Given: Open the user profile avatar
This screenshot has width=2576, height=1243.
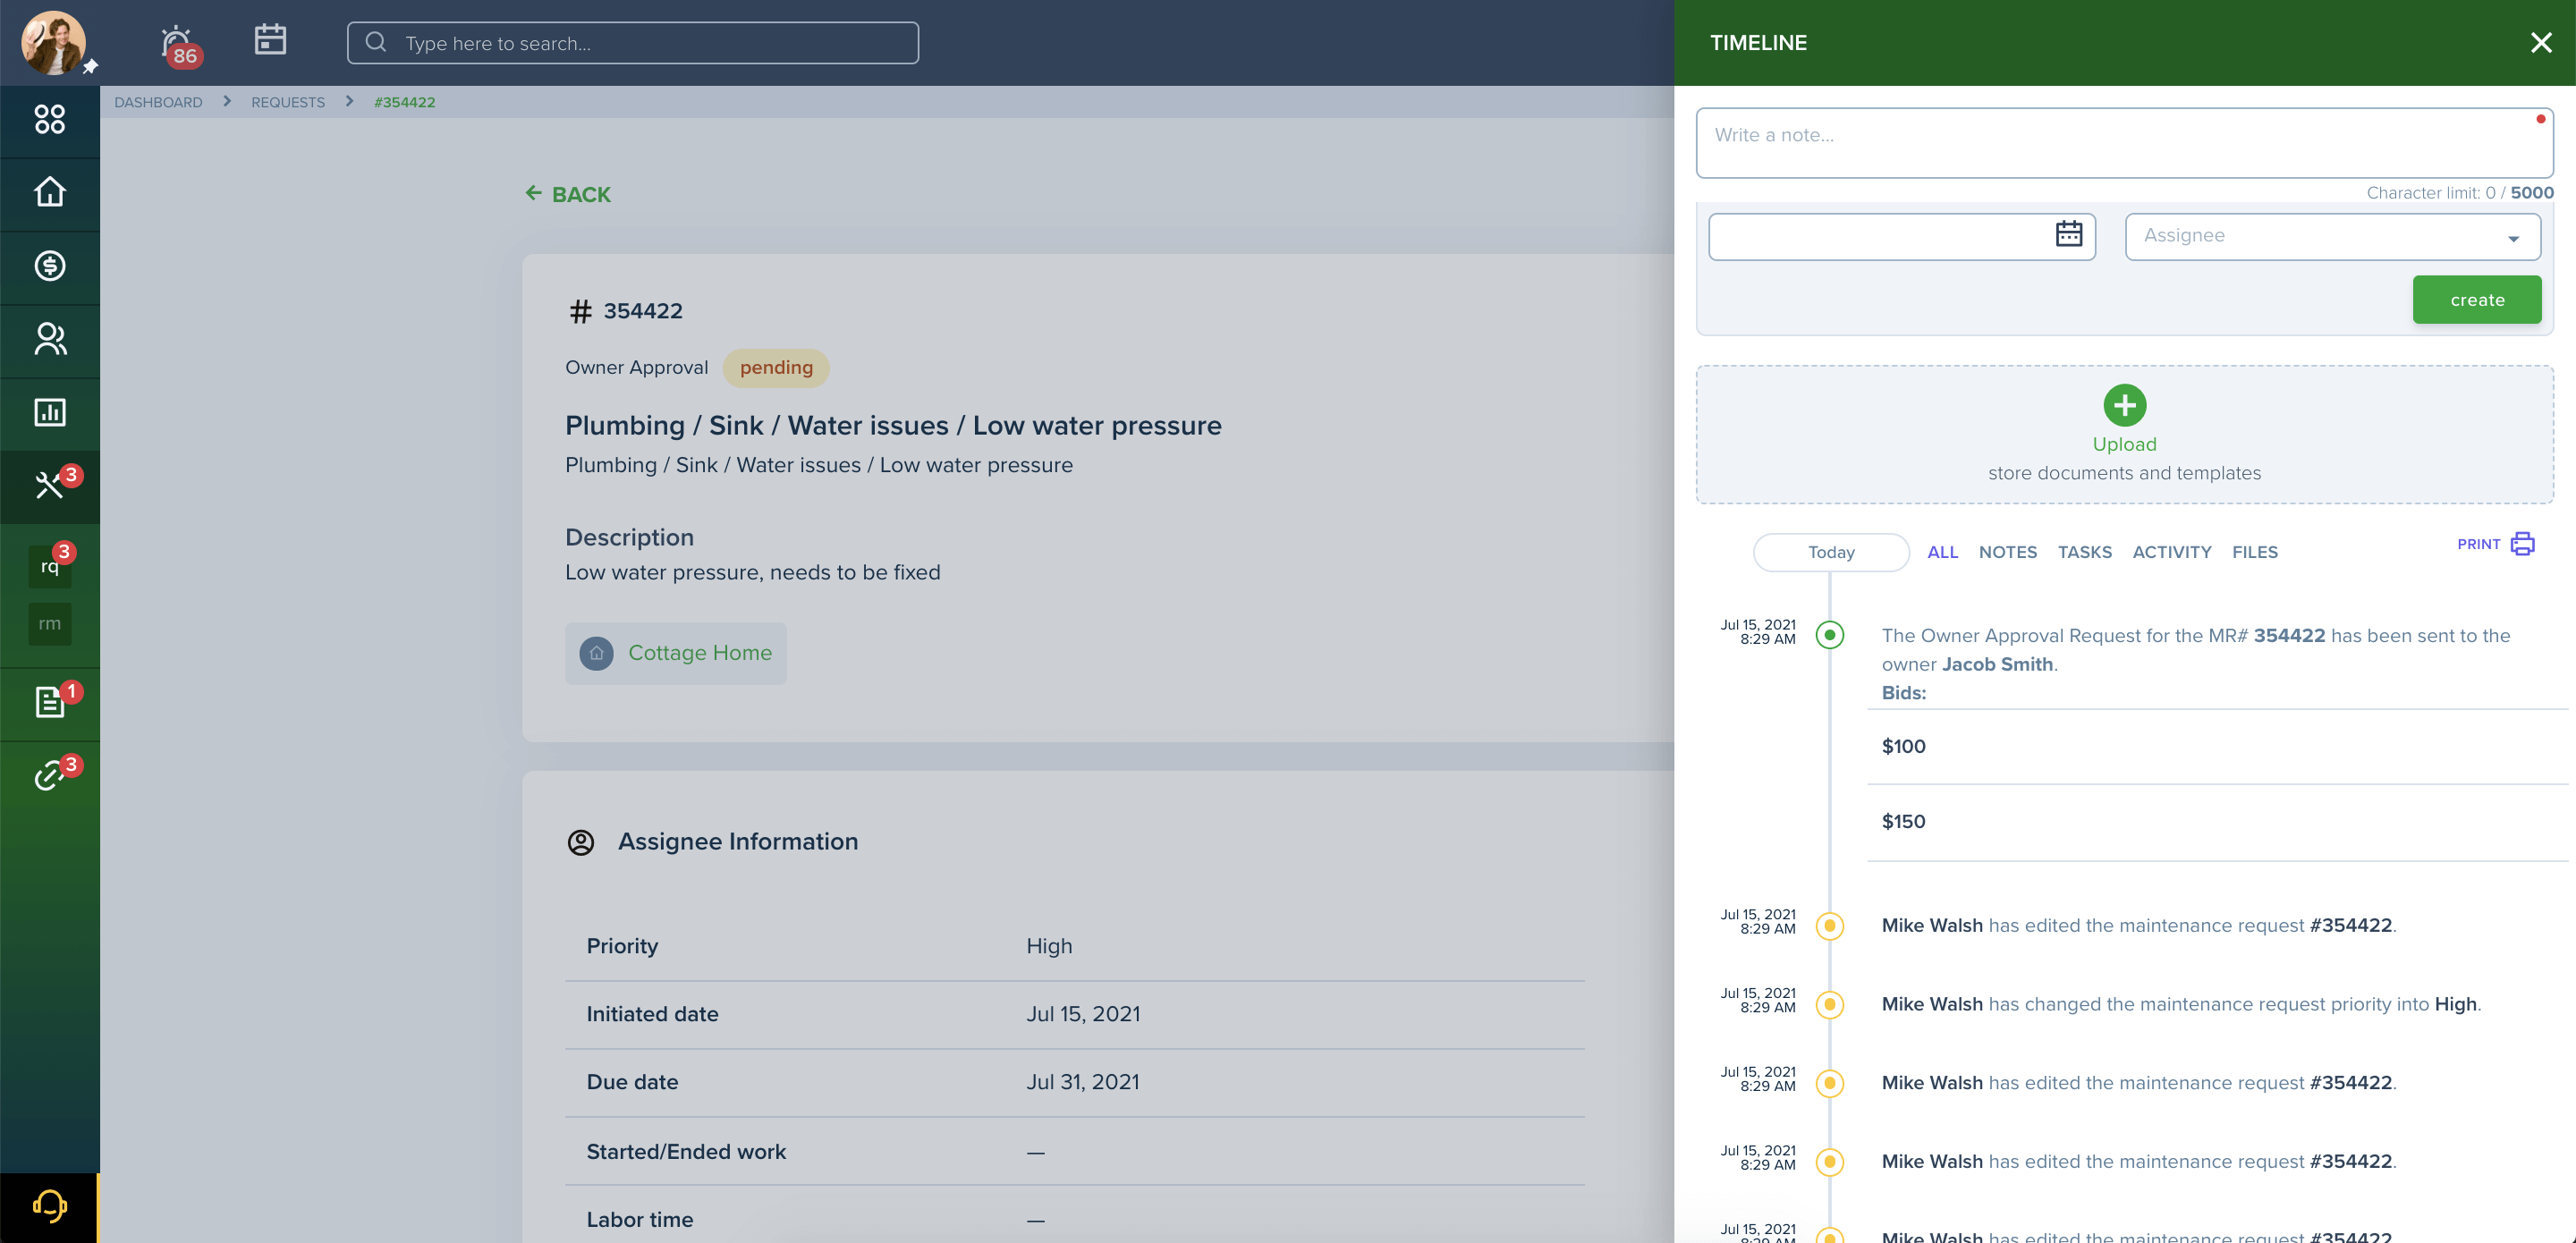Looking at the screenshot, I should tap(52, 42).
